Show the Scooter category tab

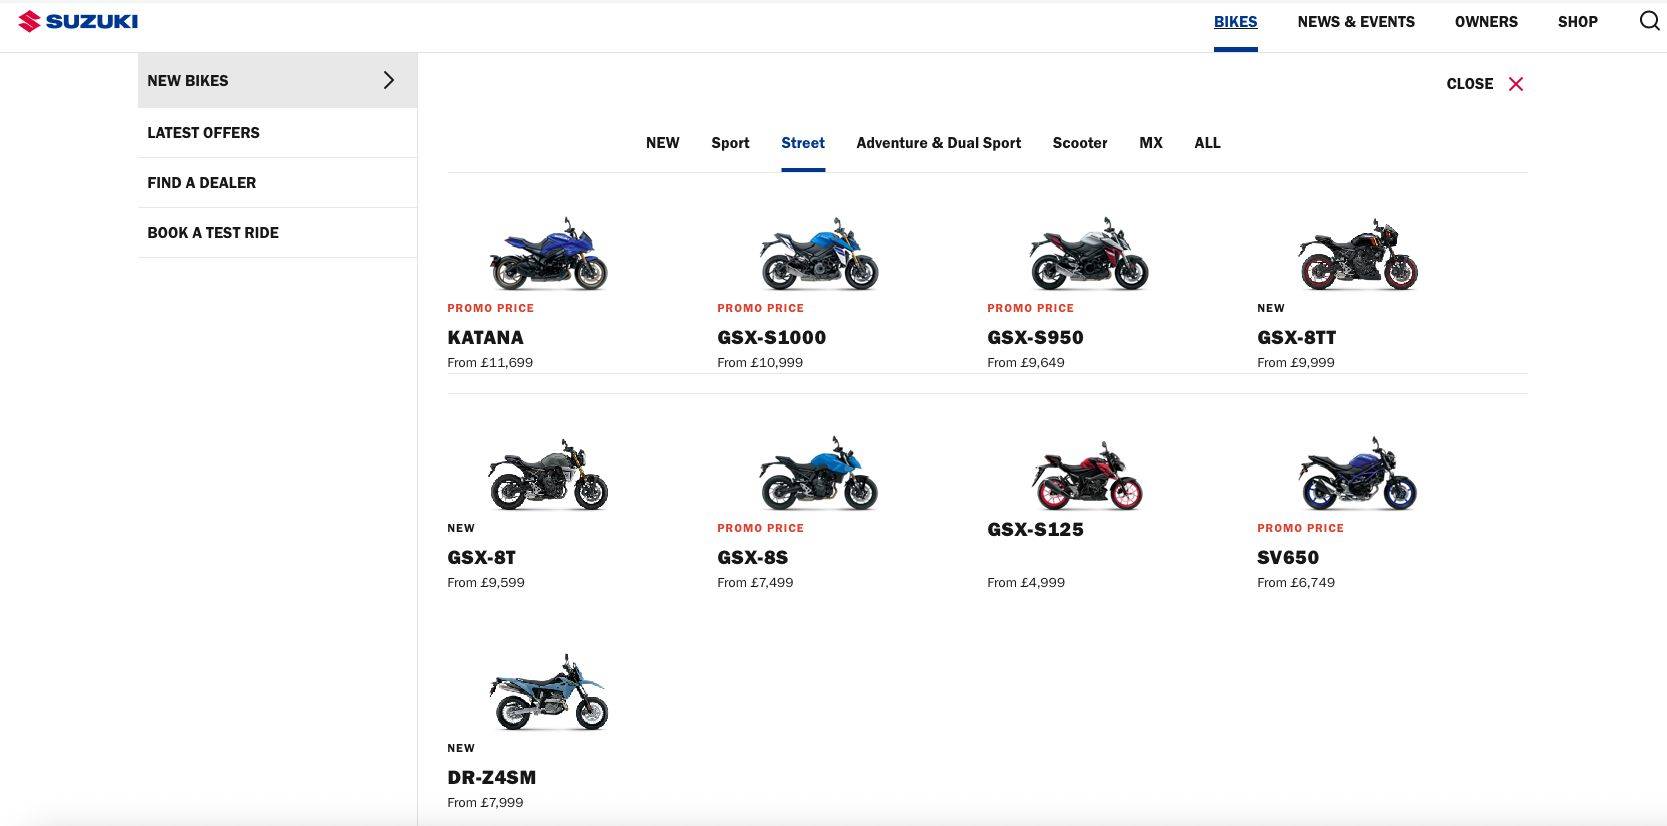[1079, 143]
